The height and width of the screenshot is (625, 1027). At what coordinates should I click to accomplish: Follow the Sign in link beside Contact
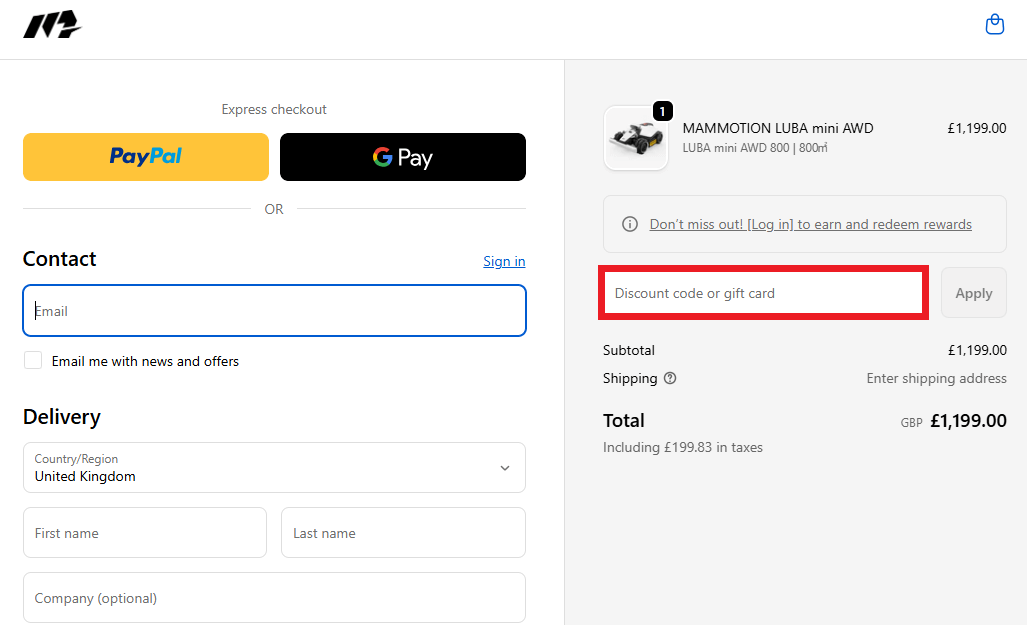click(504, 261)
